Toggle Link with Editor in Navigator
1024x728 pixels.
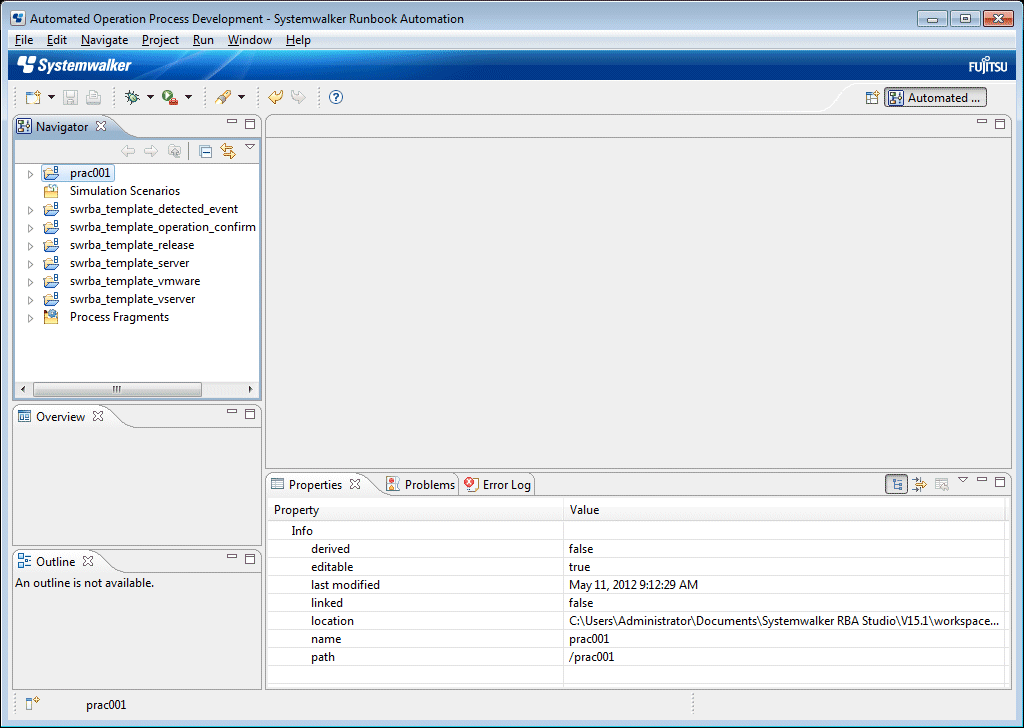[x=228, y=151]
